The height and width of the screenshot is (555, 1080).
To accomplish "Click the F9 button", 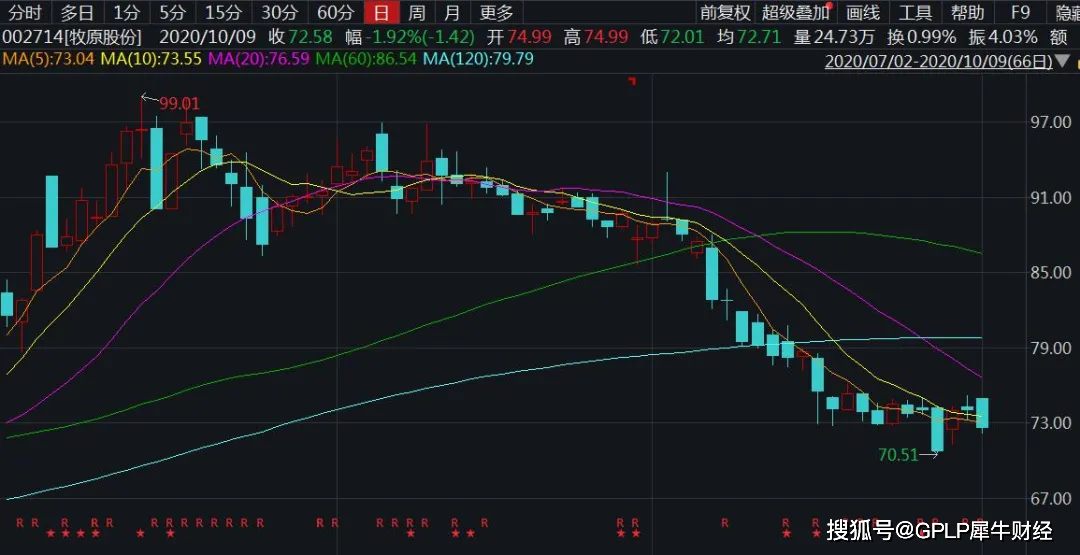I will tap(1019, 13).
